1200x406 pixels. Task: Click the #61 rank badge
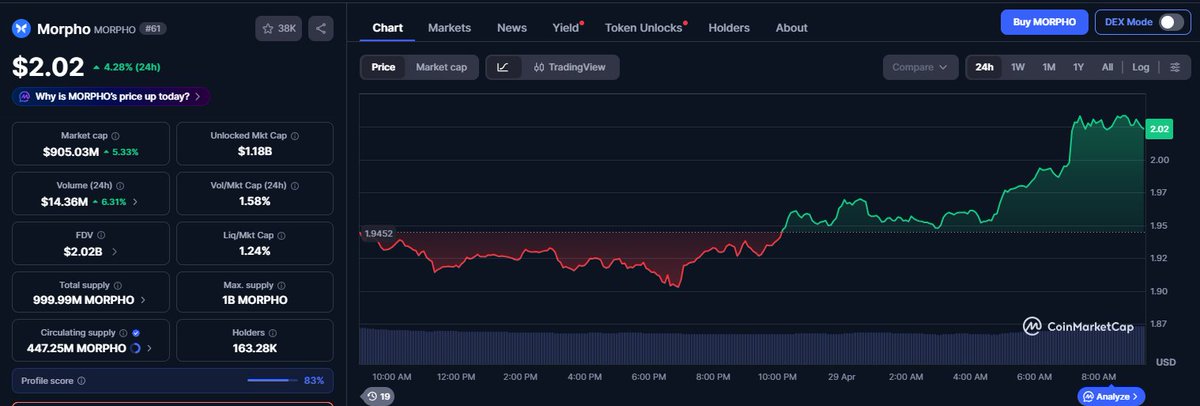click(x=153, y=28)
